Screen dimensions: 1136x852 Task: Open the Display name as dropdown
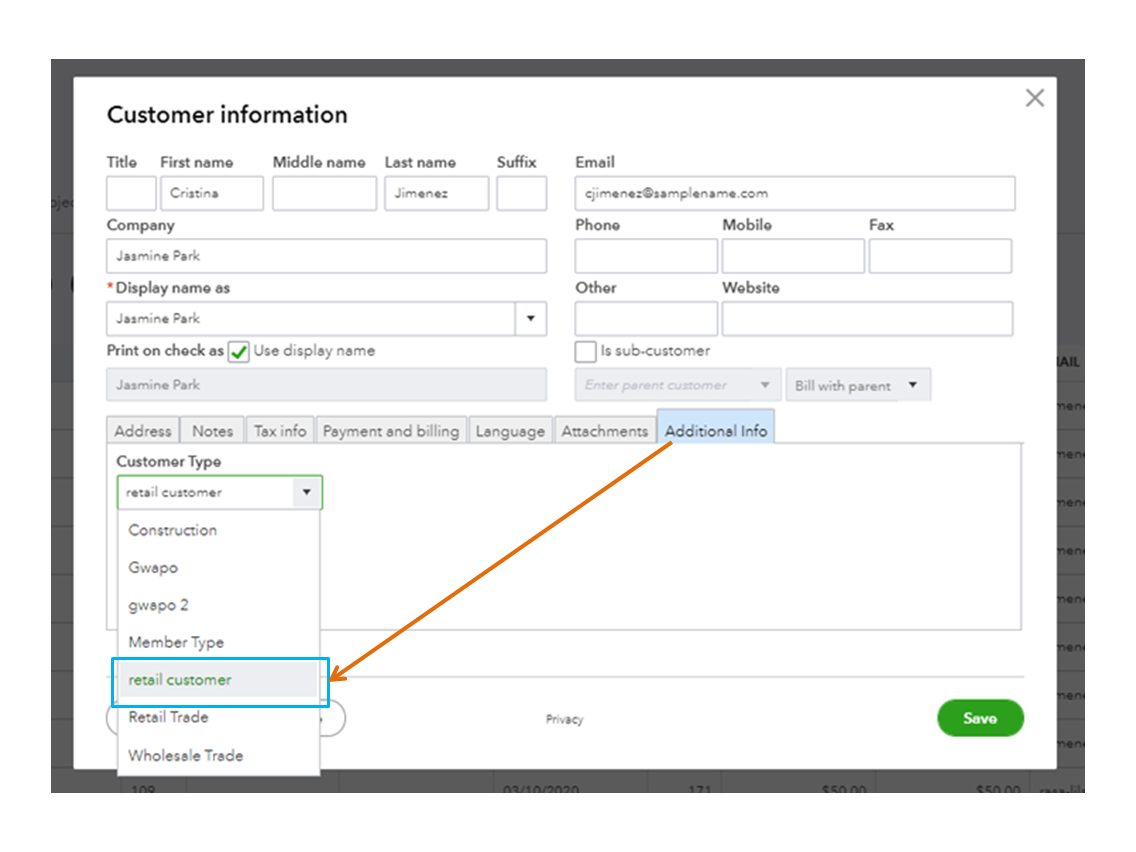[531, 318]
